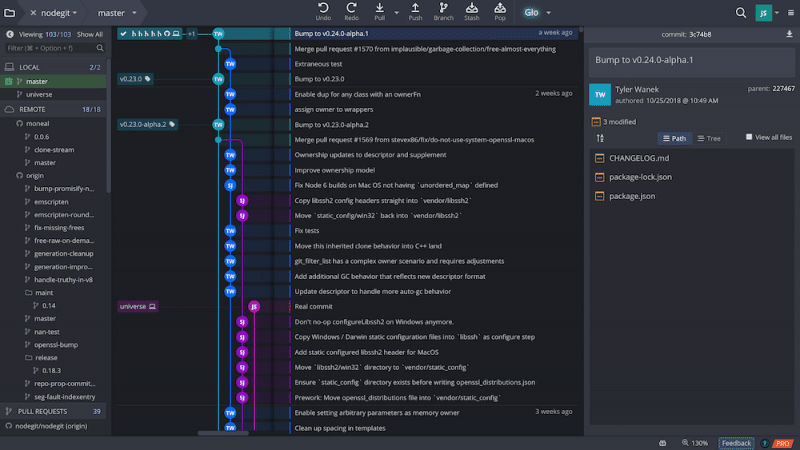The image size is (800, 450).
Task: Click the universe branch label in graph
Action: point(137,306)
